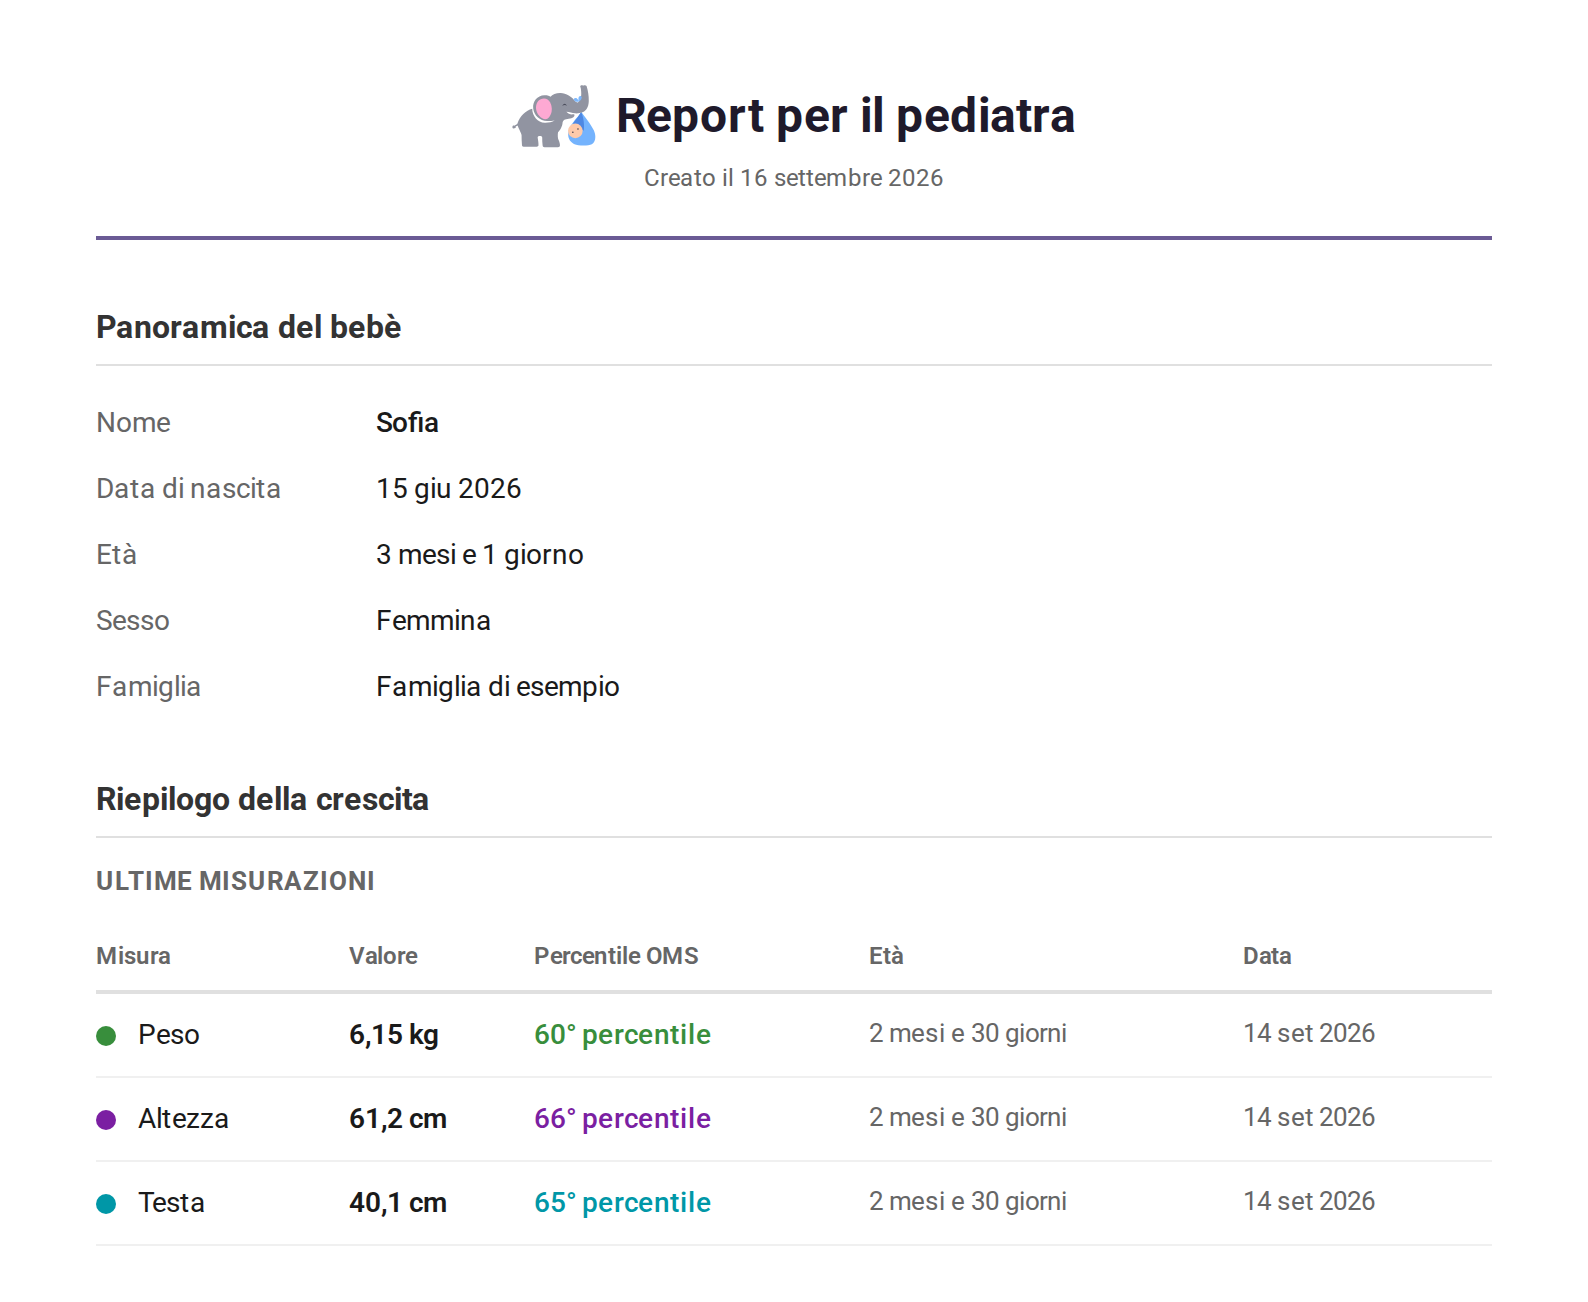Click "60° percentile" in Peso row
The width and height of the screenshot is (1588, 1302).
coord(622,1035)
